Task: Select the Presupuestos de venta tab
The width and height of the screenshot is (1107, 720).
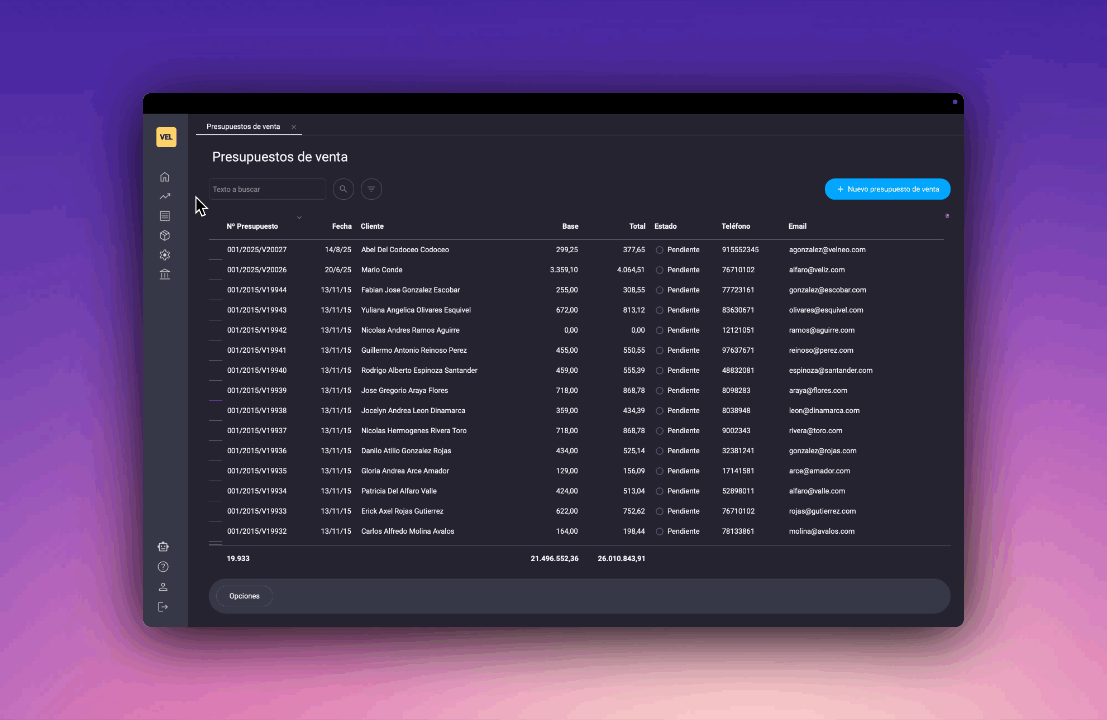Action: pyautogui.click(x=244, y=127)
